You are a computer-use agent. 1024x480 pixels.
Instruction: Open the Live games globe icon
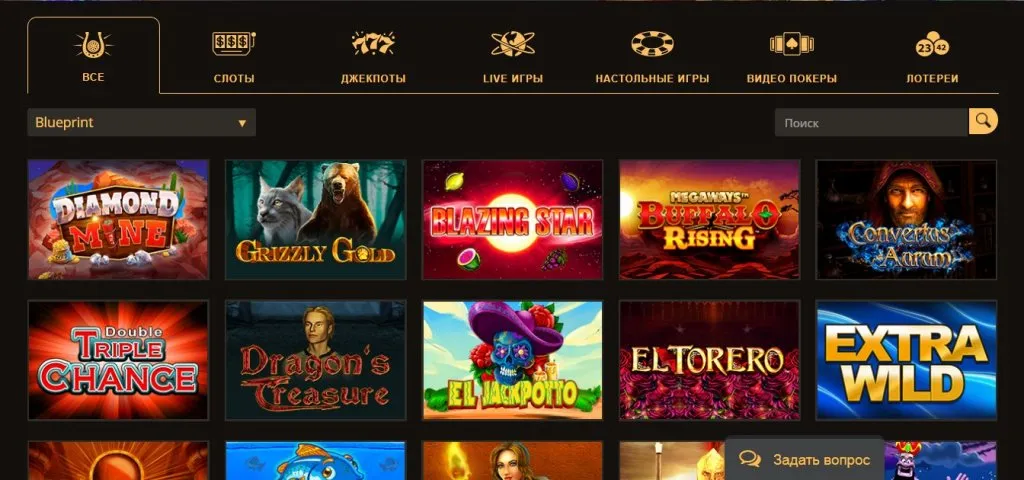click(x=513, y=44)
